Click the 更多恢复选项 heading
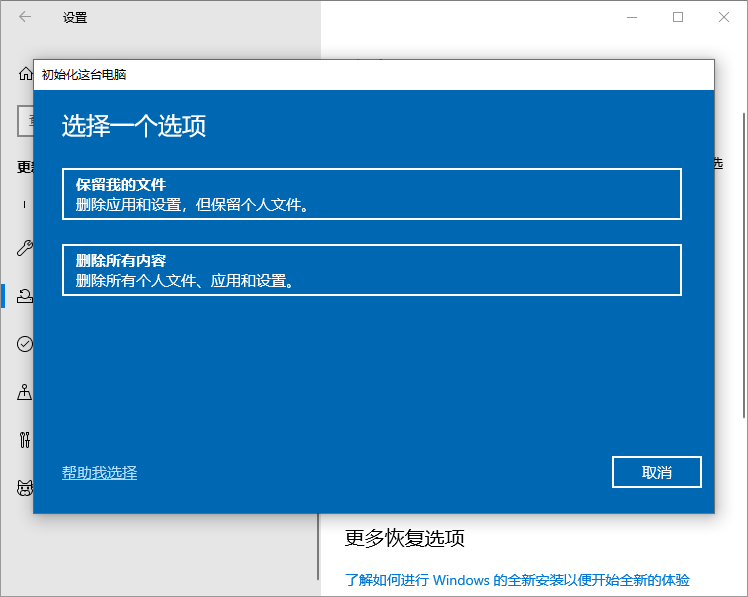The width and height of the screenshot is (748, 597). (x=405, y=538)
